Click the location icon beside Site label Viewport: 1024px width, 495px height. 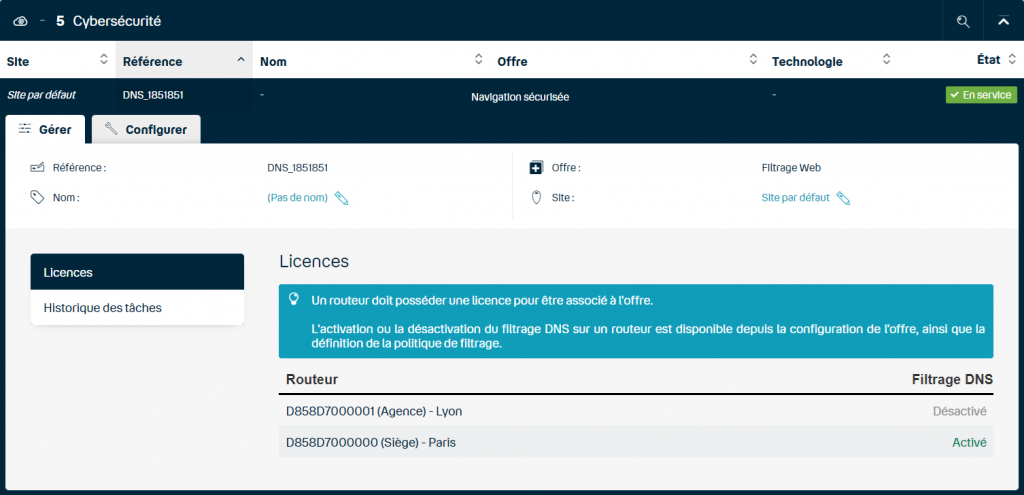536,198
